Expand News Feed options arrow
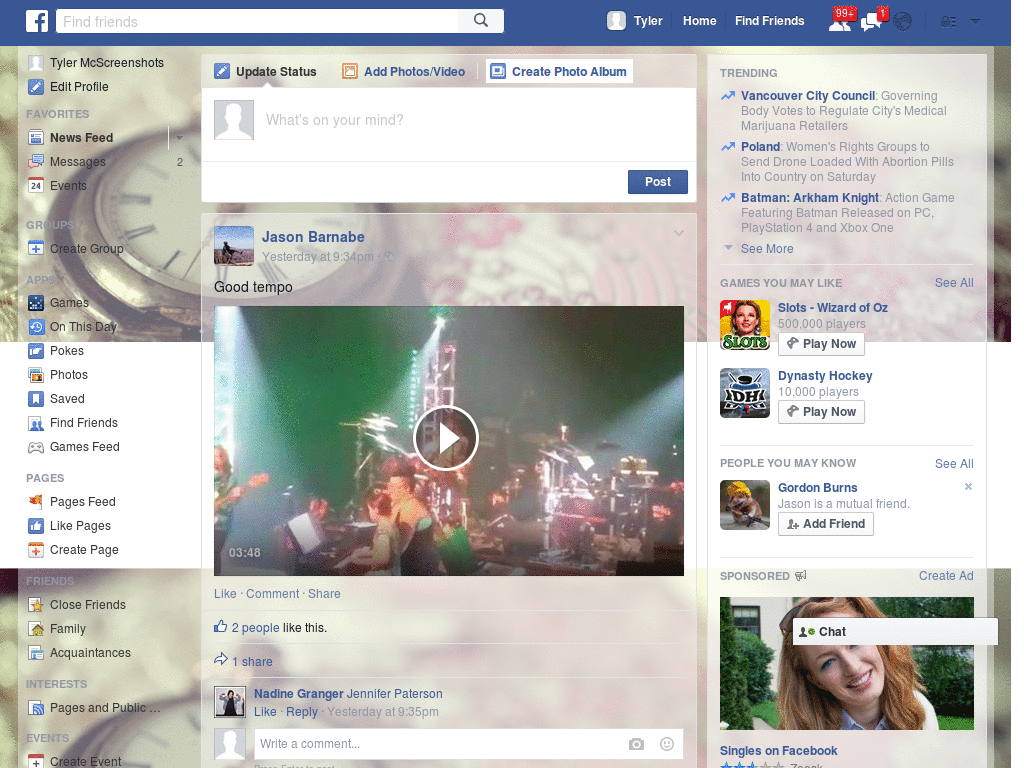Image resolution: width=1024 pixels, height=768 pixels. [x=179, y=138]
